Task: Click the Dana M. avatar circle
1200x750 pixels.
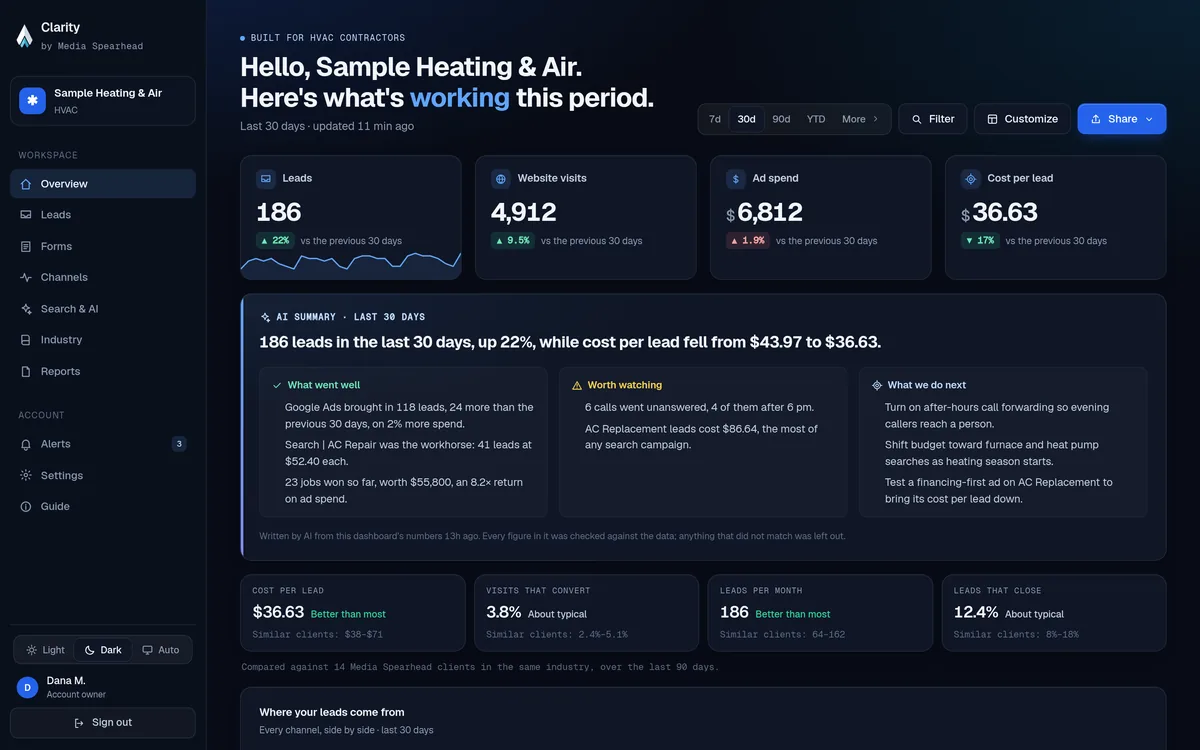Action: [x=28, y=687]
